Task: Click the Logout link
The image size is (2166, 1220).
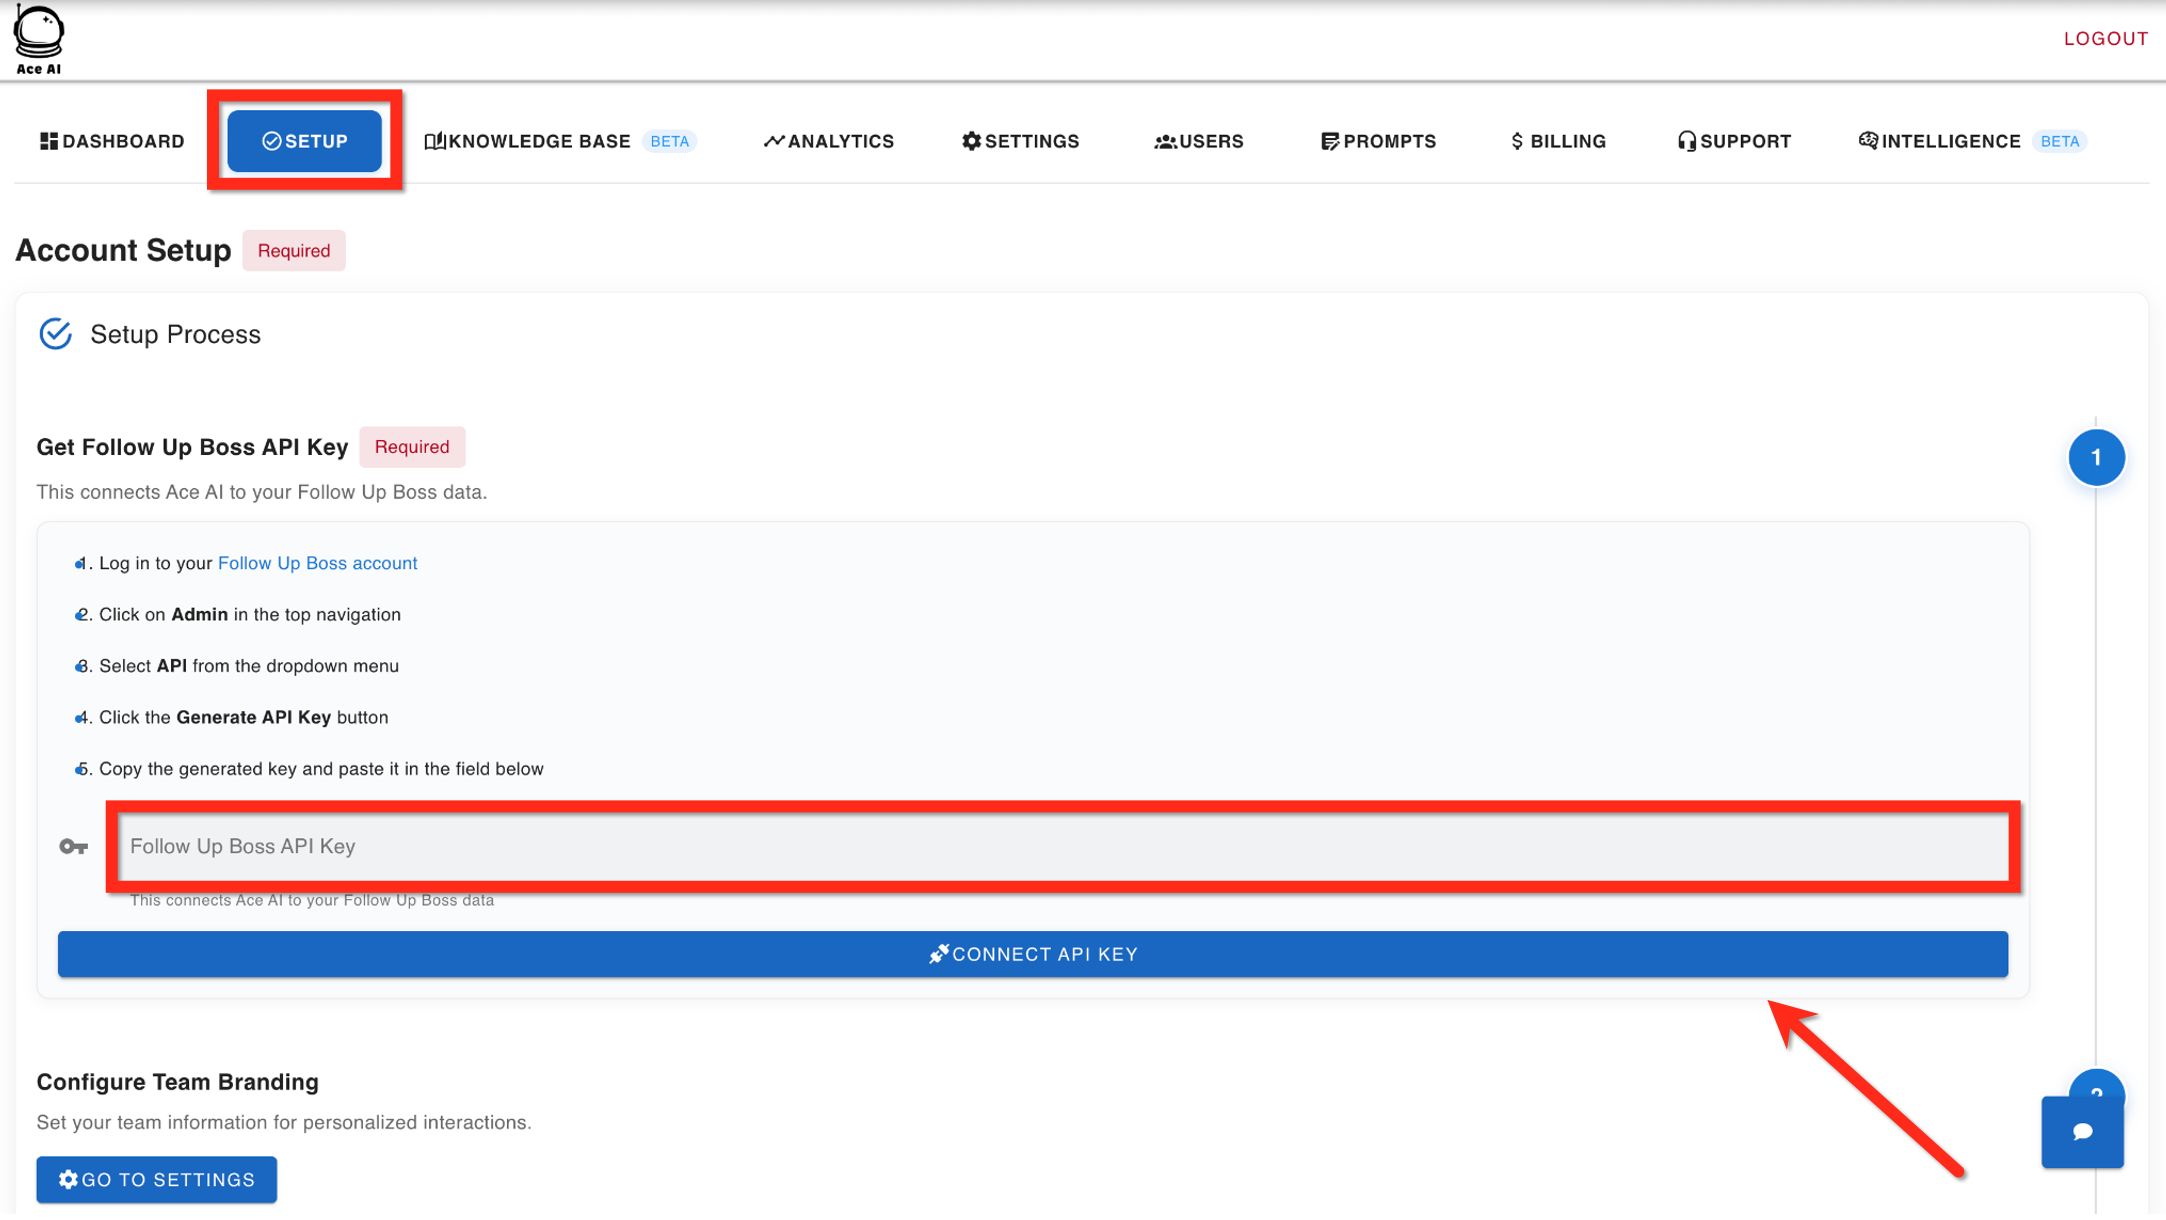Action: pyautogui.click(x=2106, y=39)
